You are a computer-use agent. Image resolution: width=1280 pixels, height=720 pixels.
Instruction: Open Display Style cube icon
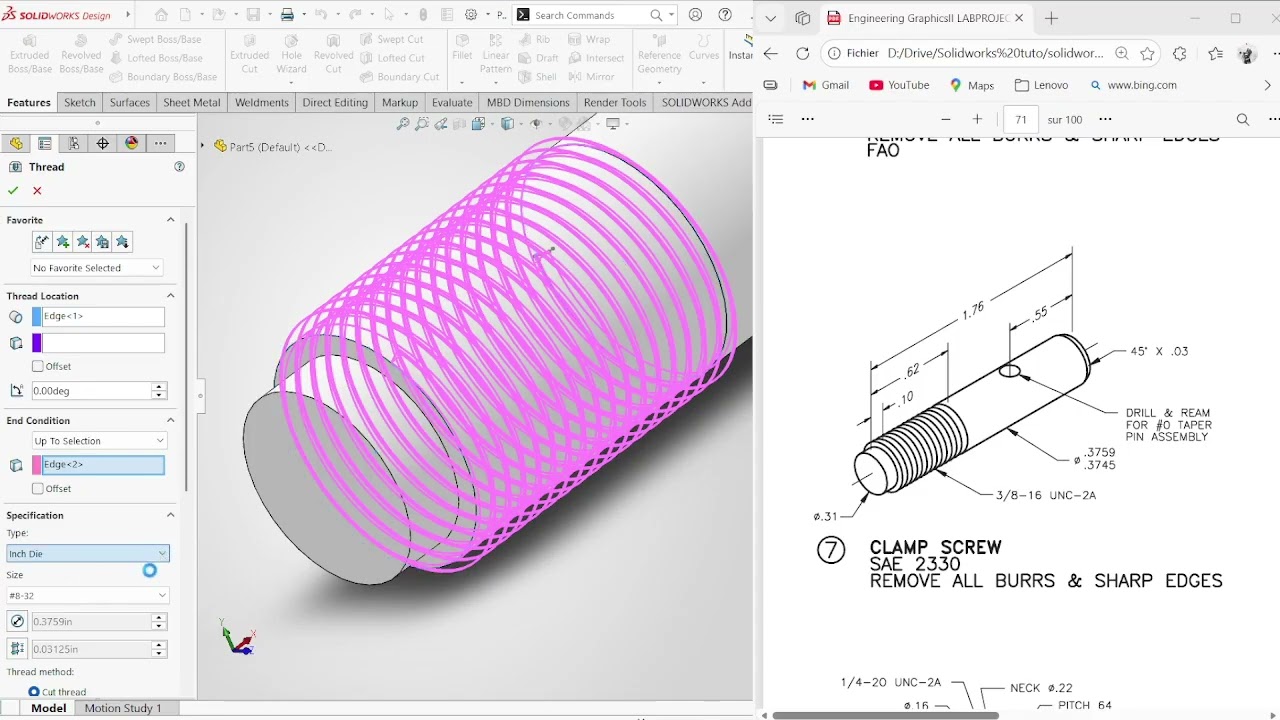[x=508, y=124]
